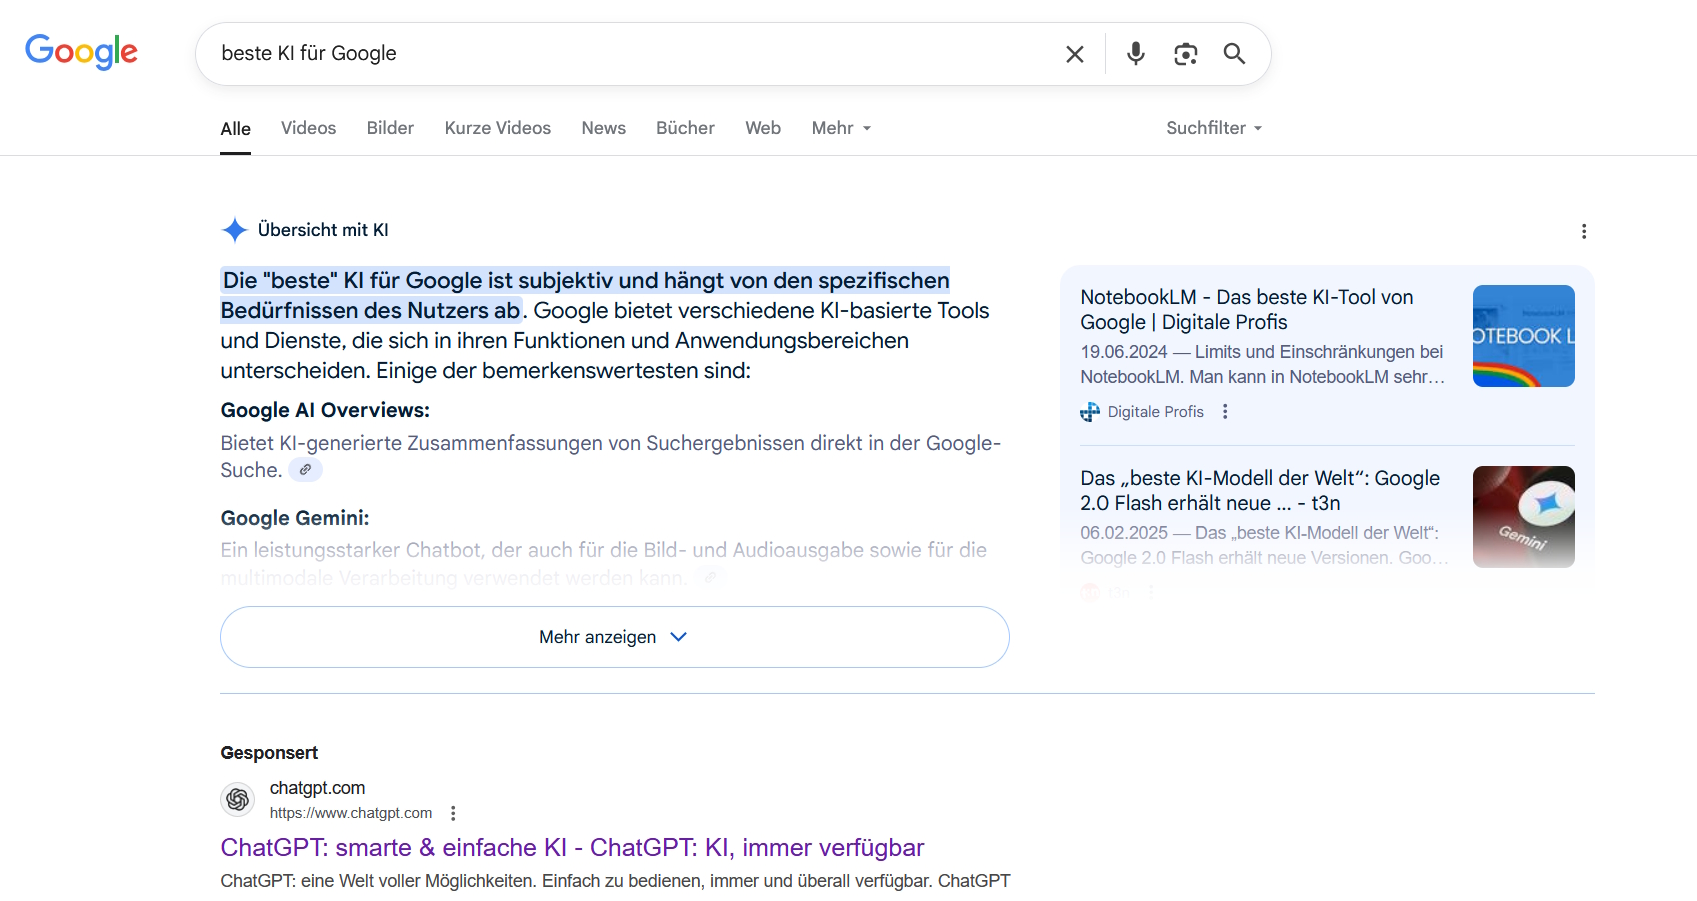The width and height of the screenshot is (1697, 901).
Task: Open Kurze Videos tab
Action: tap(498, 128)
